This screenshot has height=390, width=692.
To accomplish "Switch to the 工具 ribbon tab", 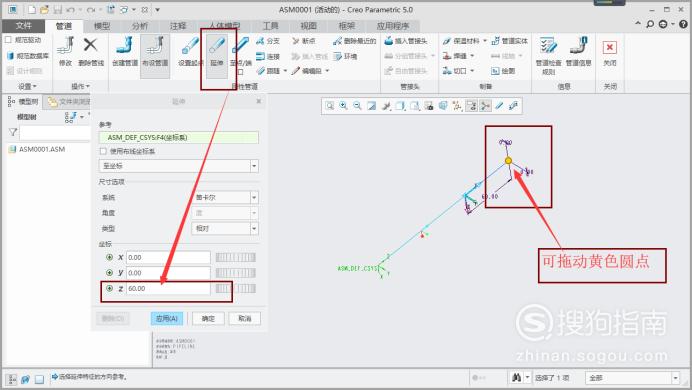I will pos(270,26).
